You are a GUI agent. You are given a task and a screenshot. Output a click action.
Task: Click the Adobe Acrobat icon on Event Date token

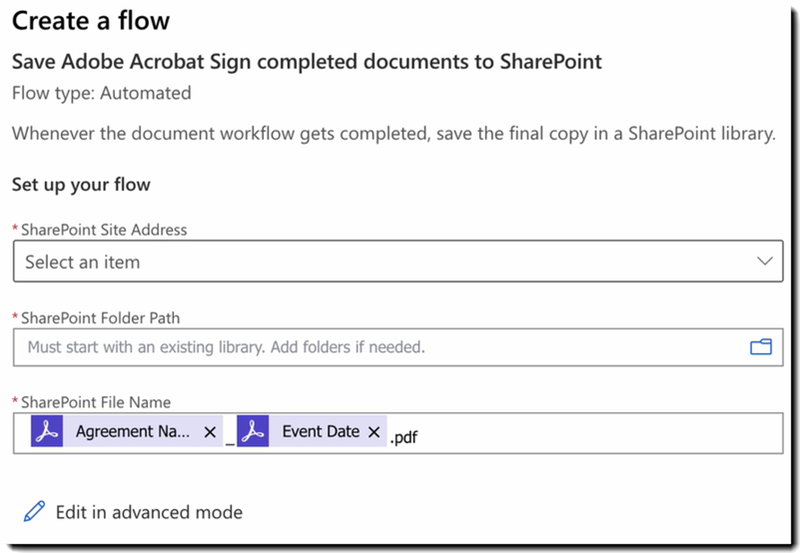click(x=253, y=432)
